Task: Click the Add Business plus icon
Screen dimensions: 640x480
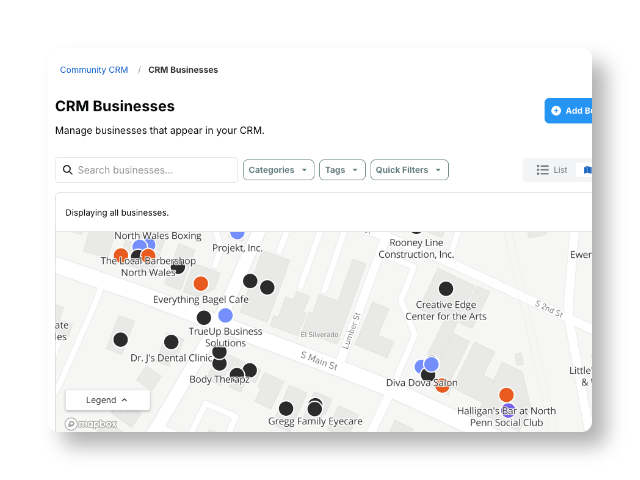Action: [556, 111]
